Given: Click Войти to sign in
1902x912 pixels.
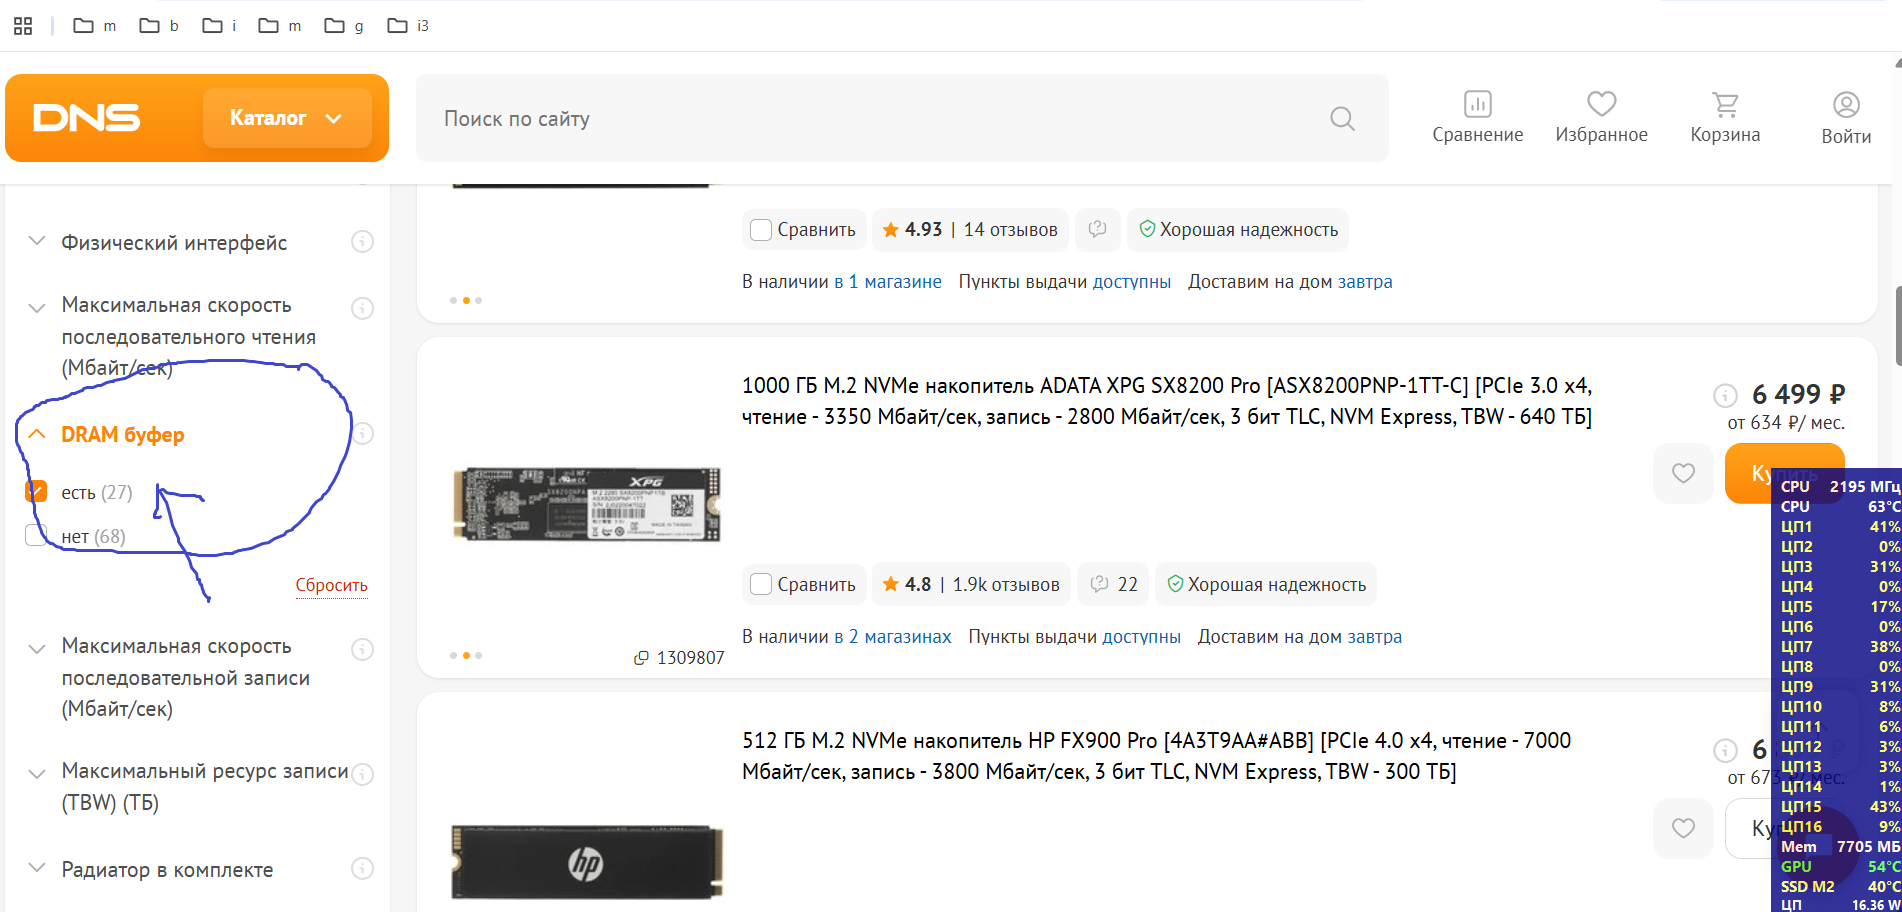Looking at the screenshot, I should click(1846, 118).
